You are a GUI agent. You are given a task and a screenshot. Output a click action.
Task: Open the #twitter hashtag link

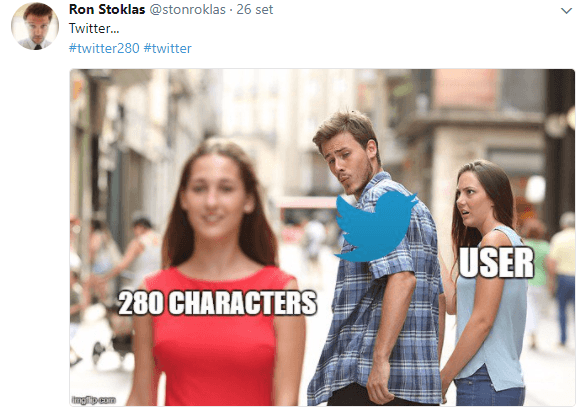coord(167,48)
